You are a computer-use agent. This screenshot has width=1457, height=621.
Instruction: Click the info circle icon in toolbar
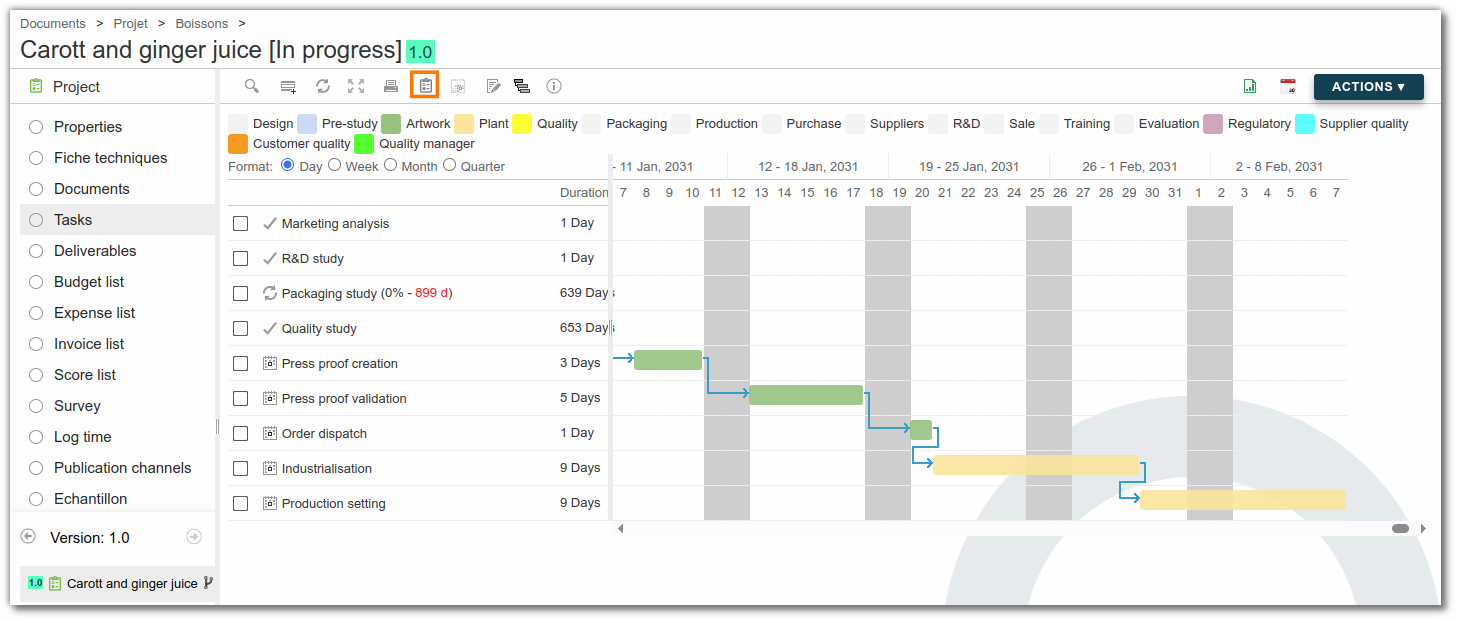coord(554,86)
